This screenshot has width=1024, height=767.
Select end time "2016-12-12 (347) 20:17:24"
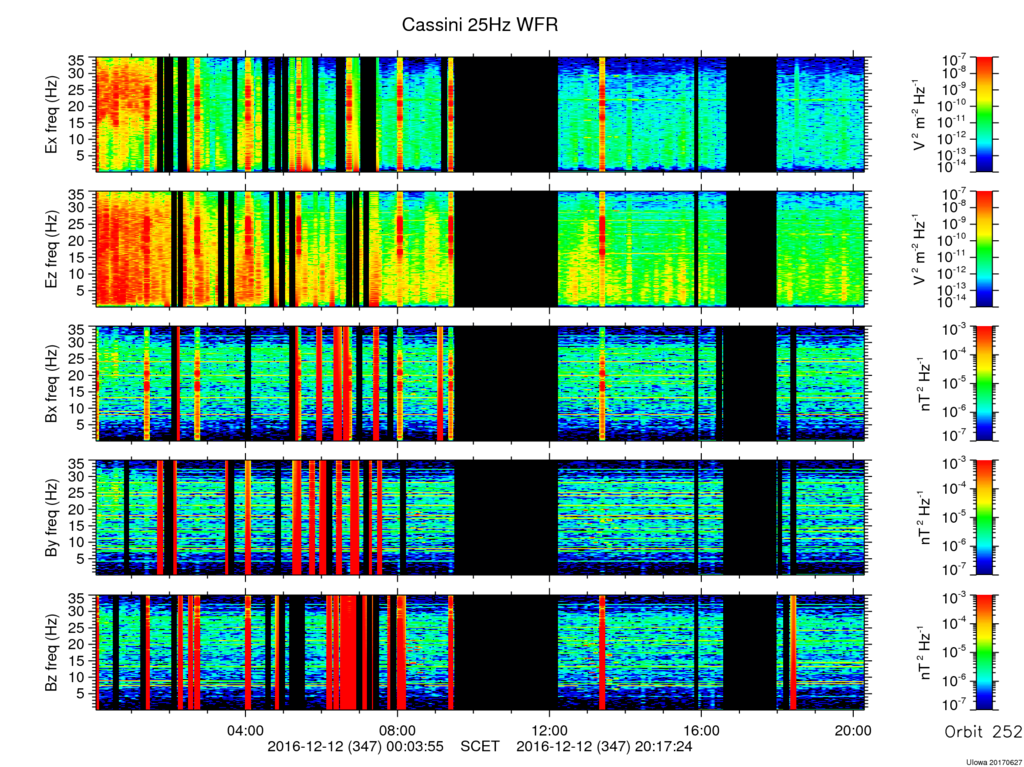tap(604, 746)
